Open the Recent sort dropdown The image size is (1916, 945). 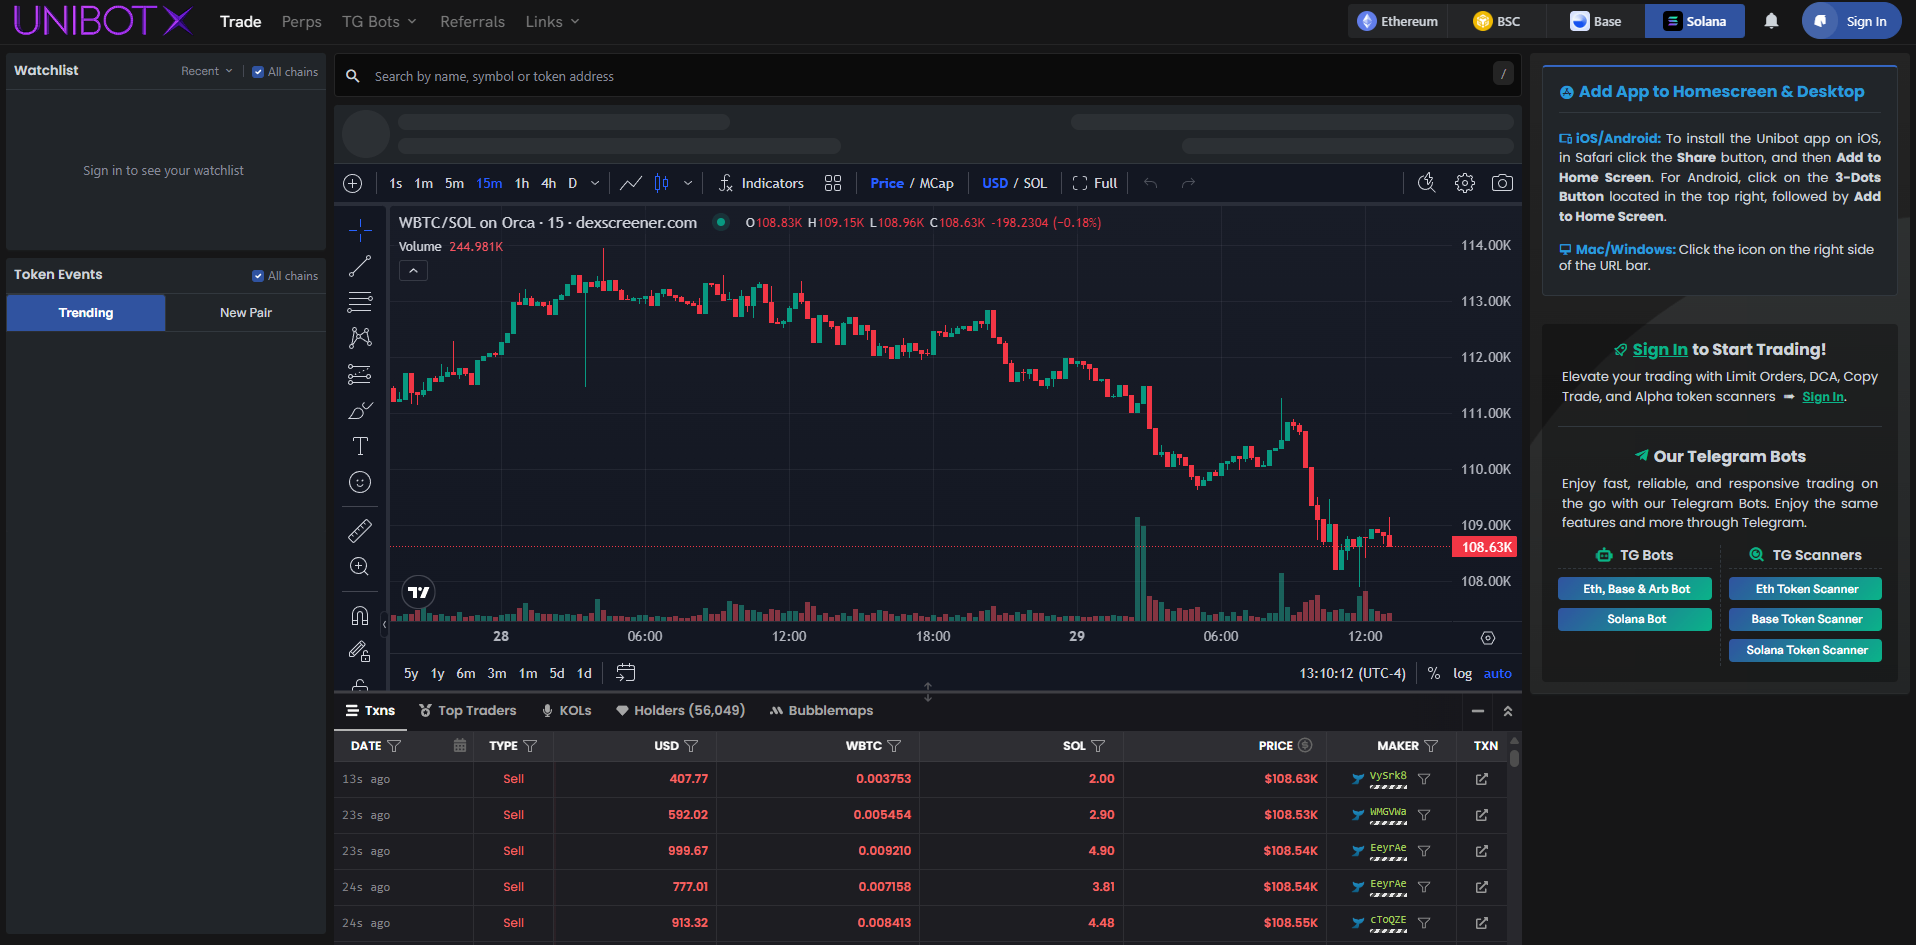coord(206,71)
